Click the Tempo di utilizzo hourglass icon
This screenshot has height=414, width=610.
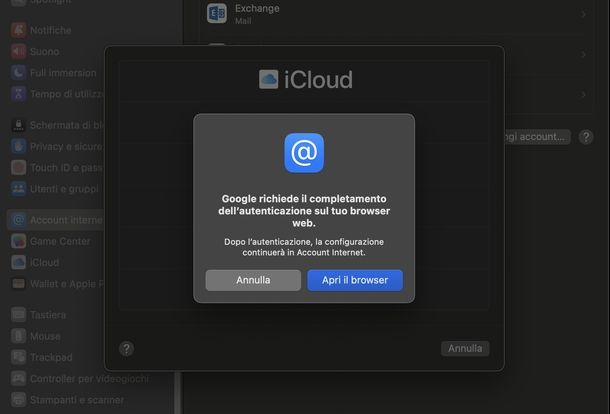tap(18, 94)
